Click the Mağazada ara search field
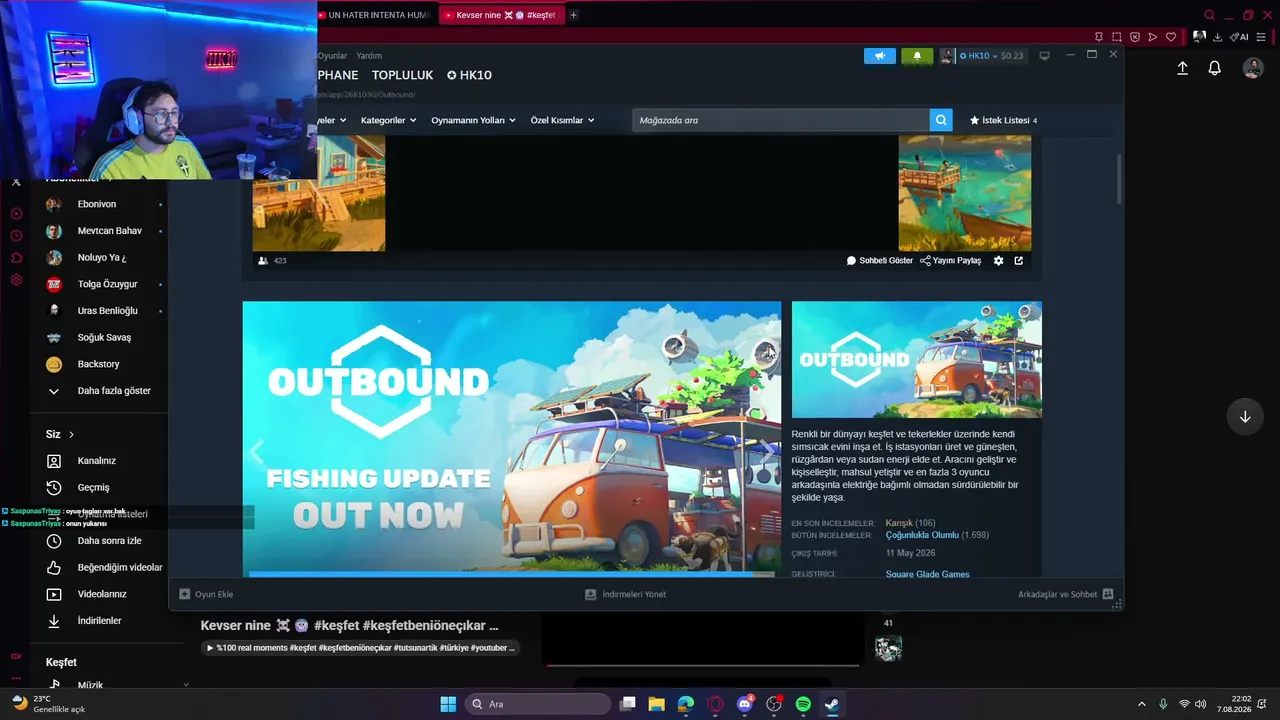This screenshot has height=720, width=1280. 781,120
